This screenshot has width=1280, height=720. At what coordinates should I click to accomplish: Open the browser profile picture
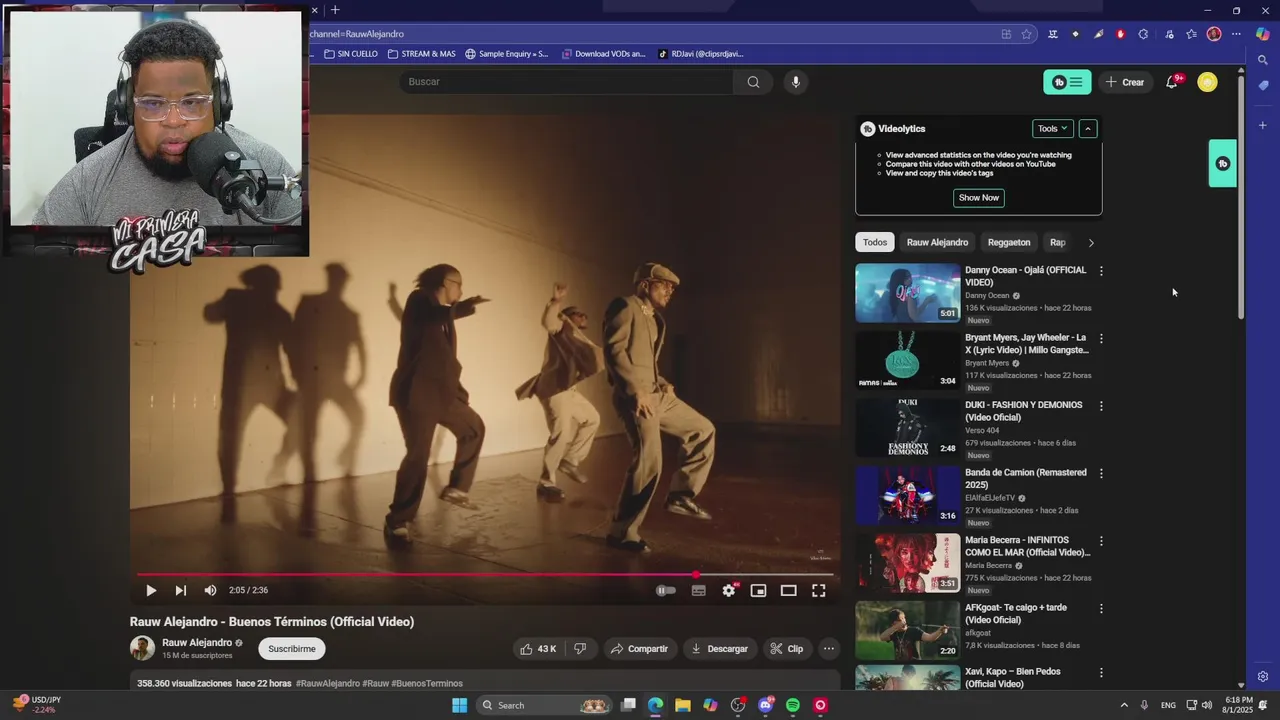click(x=1214, y=34)
